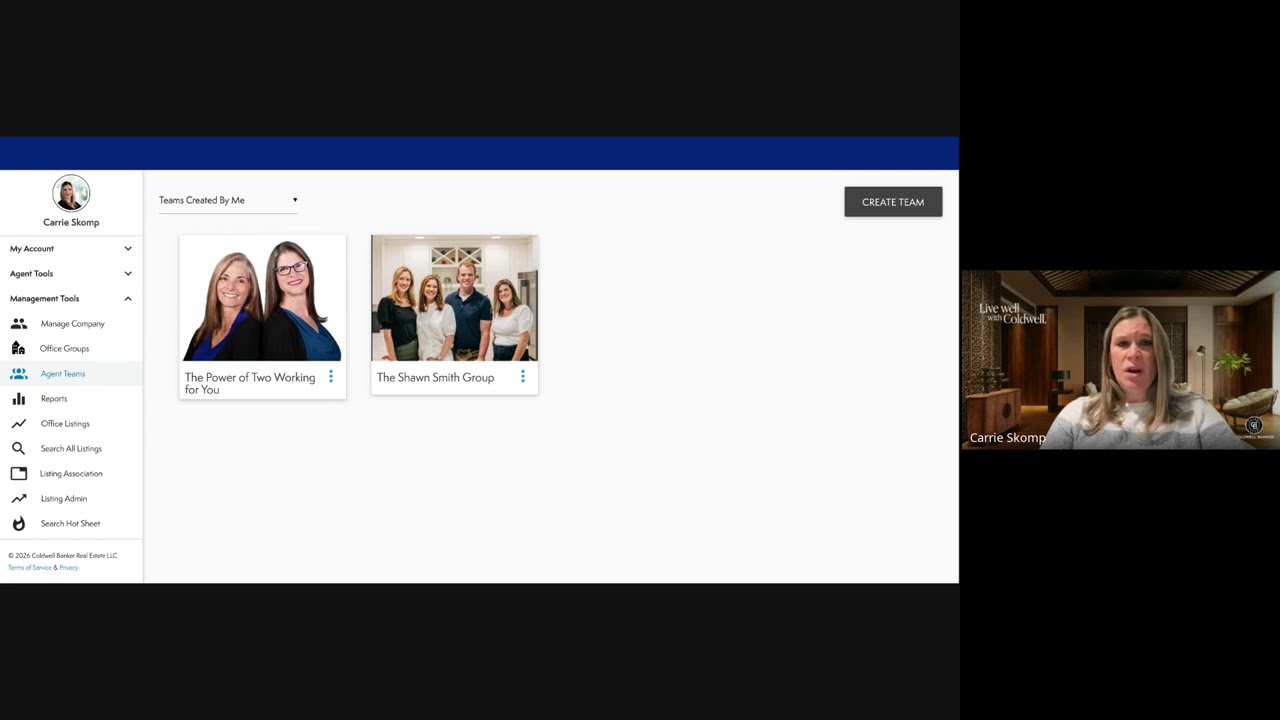Click the Listing Admin trending arrow icon
This screenshot has height=720, width=1280.
pos(19,499)
